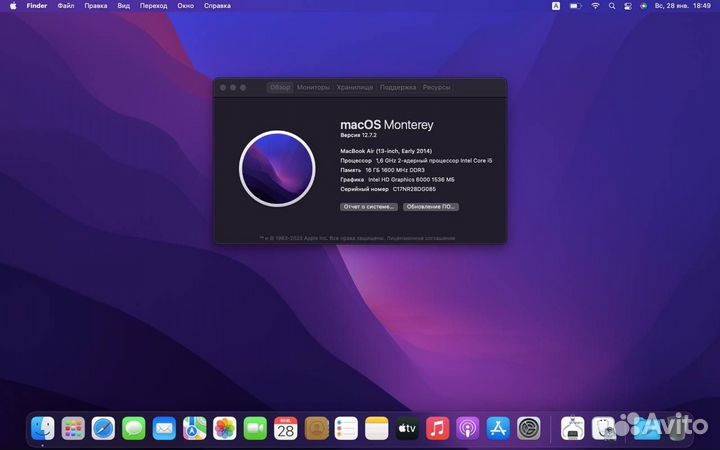This screenshot has width=720, height=450.
Task: Click date and time 'Вс, 28 янв. 18:49'
Action: click(682, 6)
